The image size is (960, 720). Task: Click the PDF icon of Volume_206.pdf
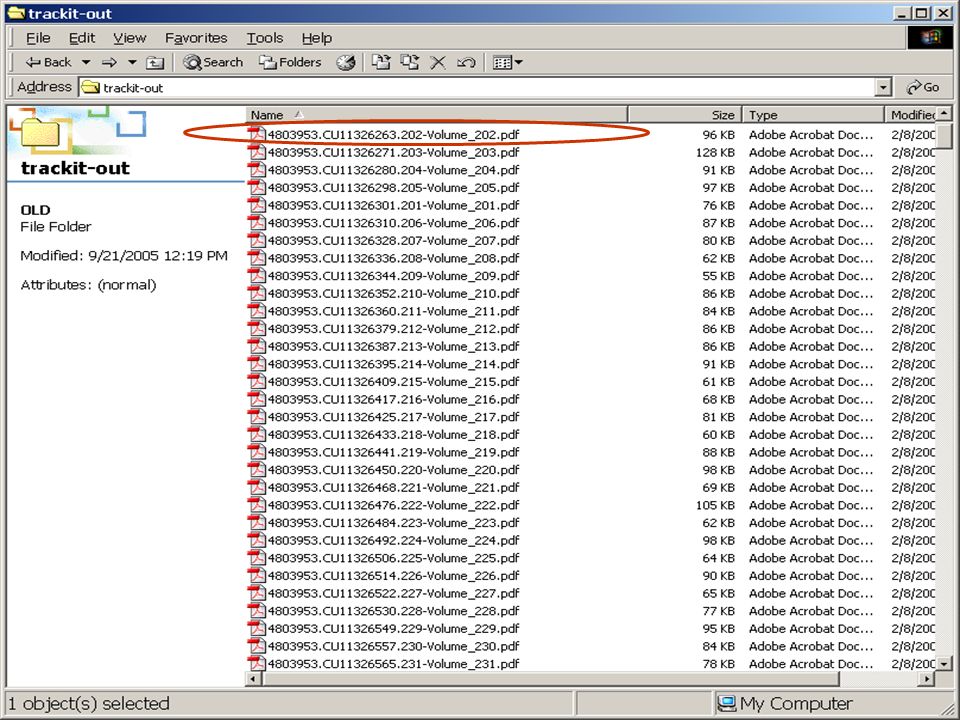click(257, 223)
